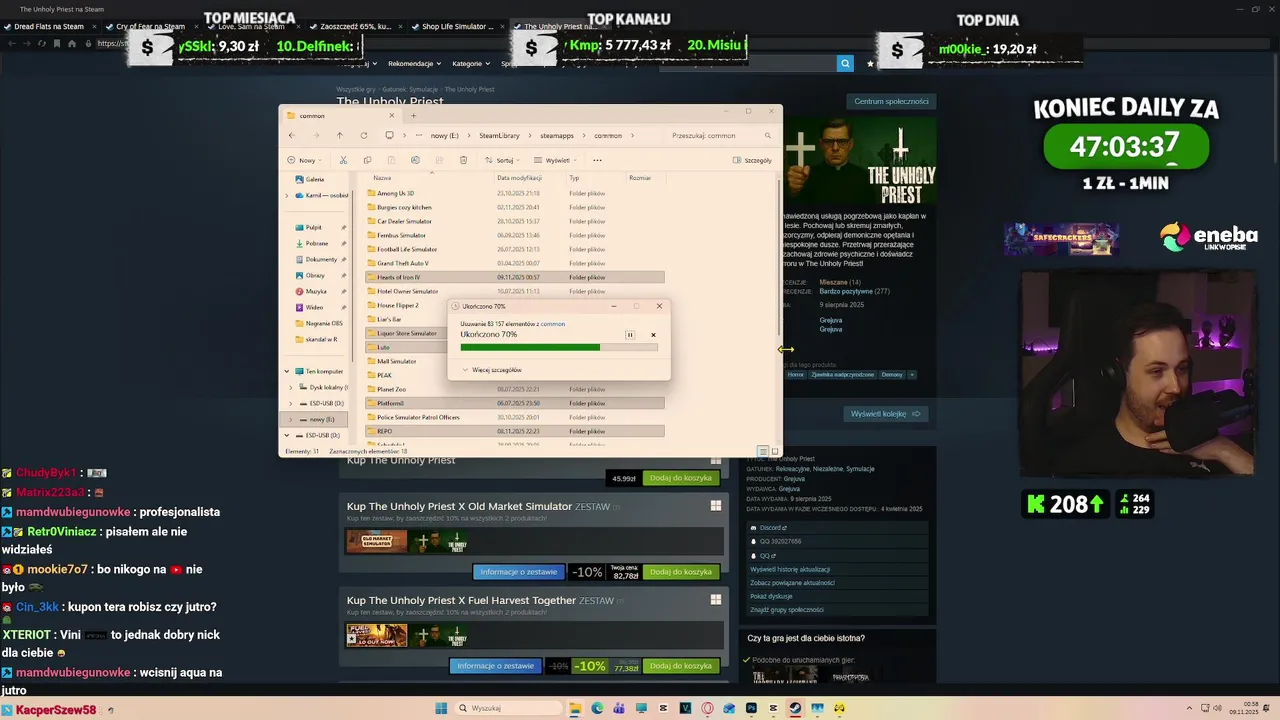Open the three-dots more options menu
The height and width of the screenshot is (720, 1280).
point(597,160)
